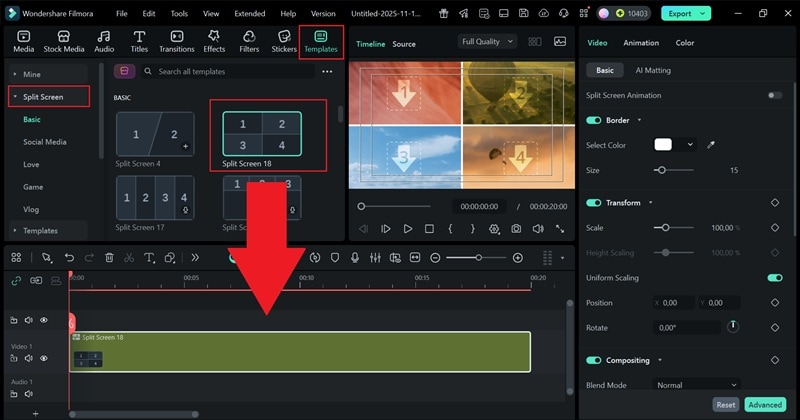Open the Filters panel
Image resolution: width=800 pixels, height=420 pixels.
click(249, 41)
